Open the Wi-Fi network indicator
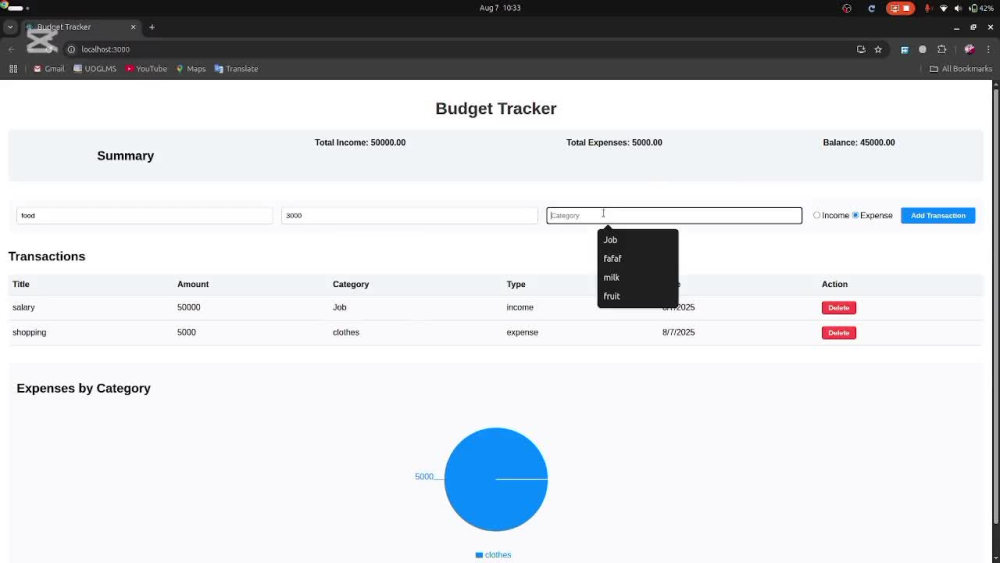Viewport: 1000px width, 563px height. [943, 8]
